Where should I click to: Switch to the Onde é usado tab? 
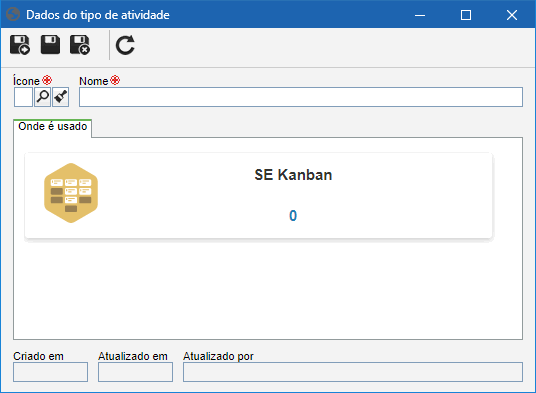tap(53, 127)
